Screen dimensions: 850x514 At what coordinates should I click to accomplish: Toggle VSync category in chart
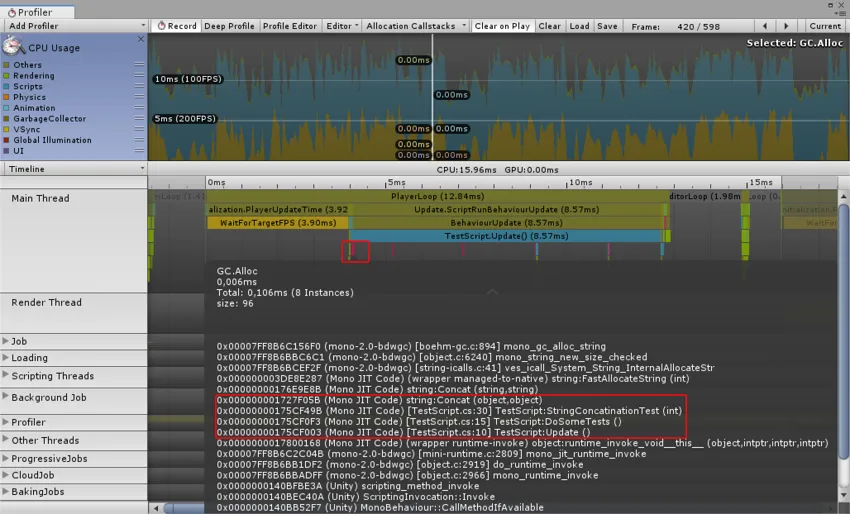[7, 129]
